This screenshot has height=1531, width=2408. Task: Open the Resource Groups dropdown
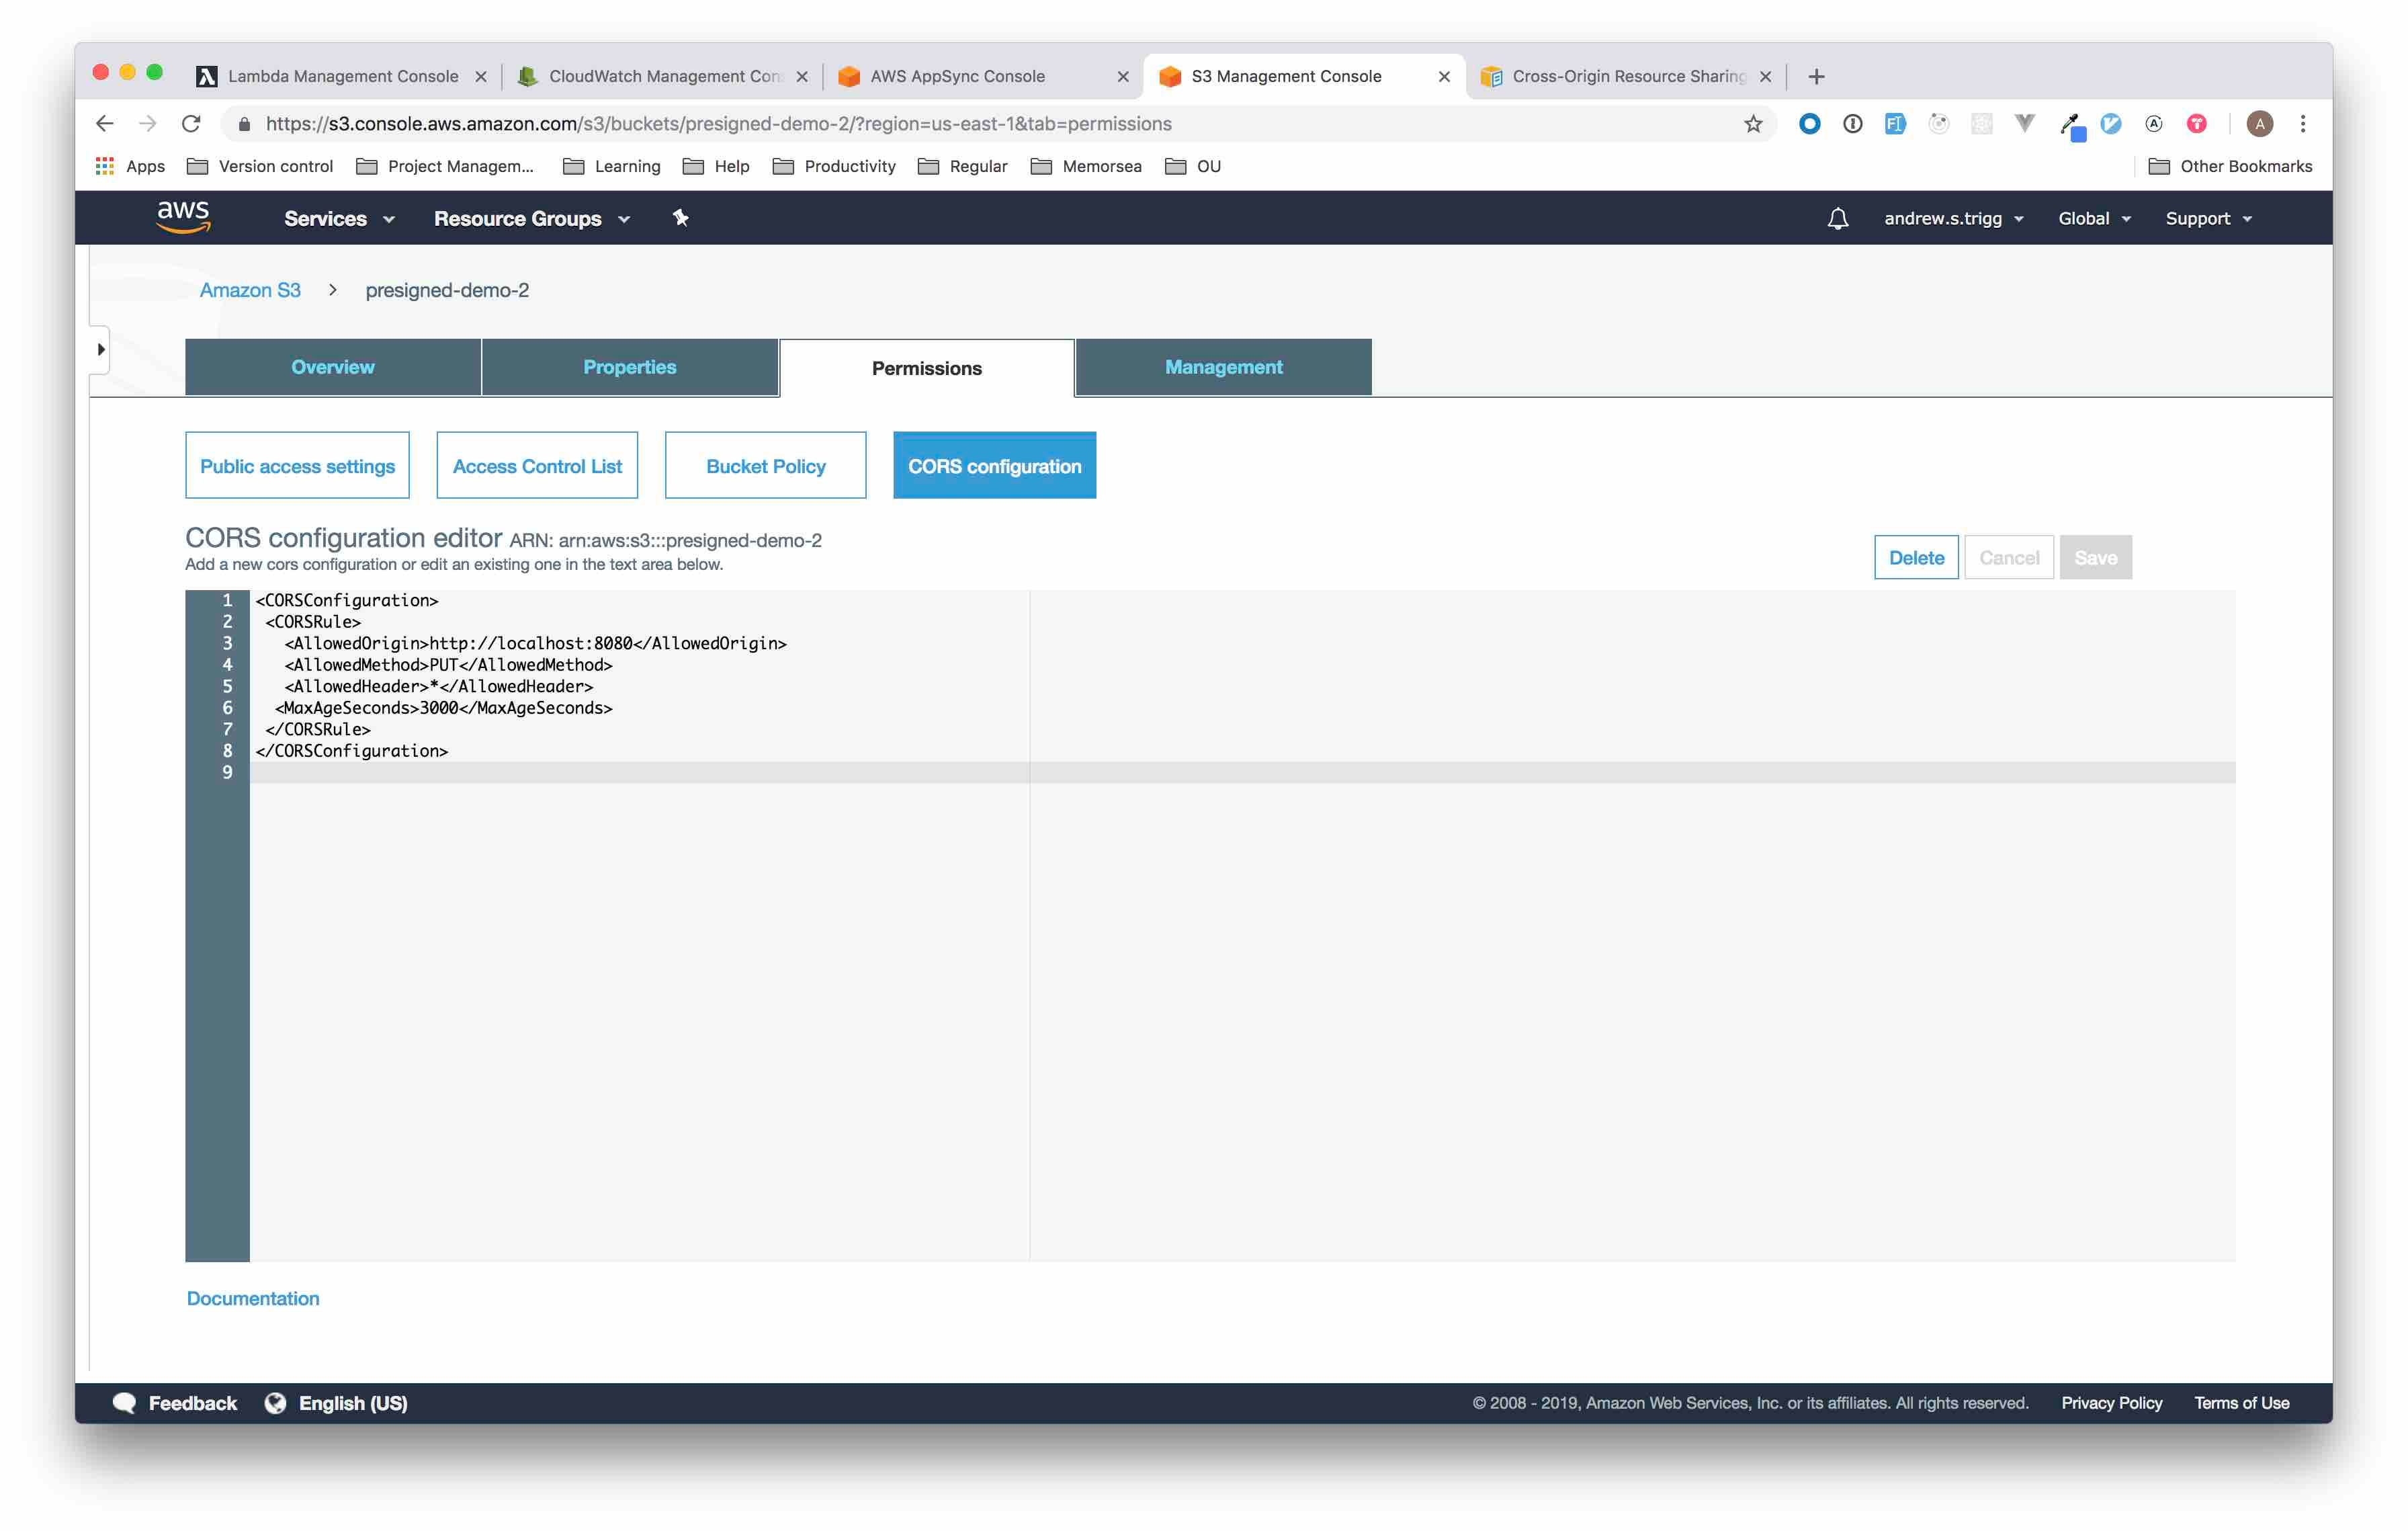pos(531,218)
